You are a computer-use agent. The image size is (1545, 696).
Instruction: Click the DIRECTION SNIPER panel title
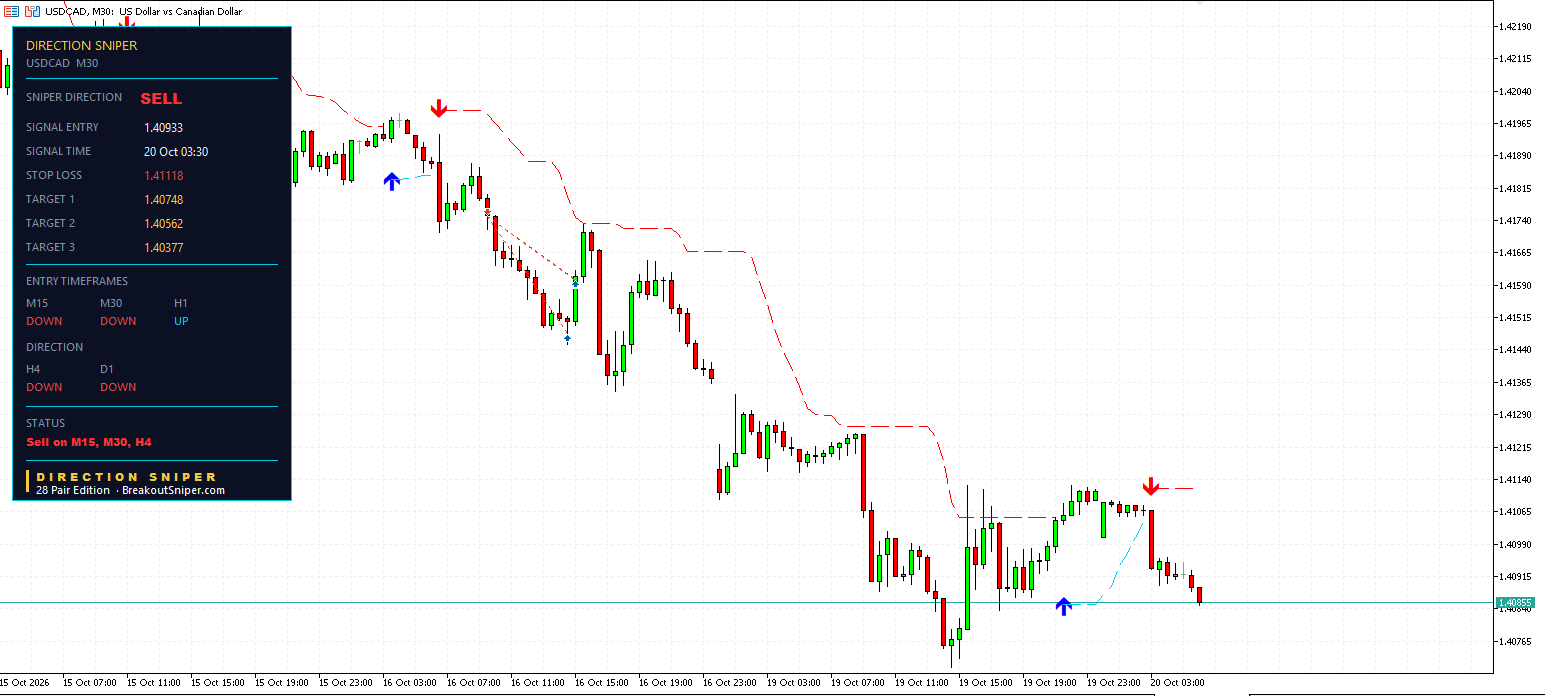82,45
